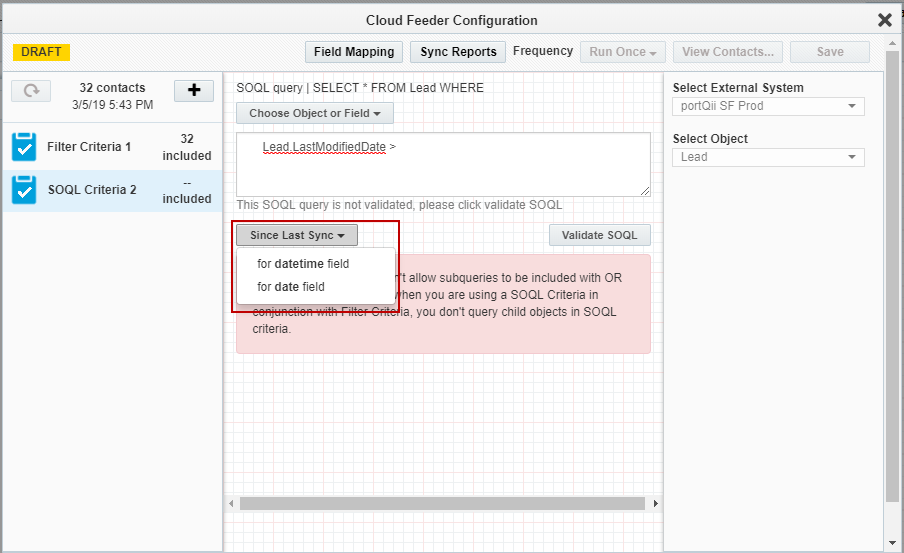Screen dimensions: 904x553
Task: Click the Validate SOQL button
Action: [x=599, y=236]
